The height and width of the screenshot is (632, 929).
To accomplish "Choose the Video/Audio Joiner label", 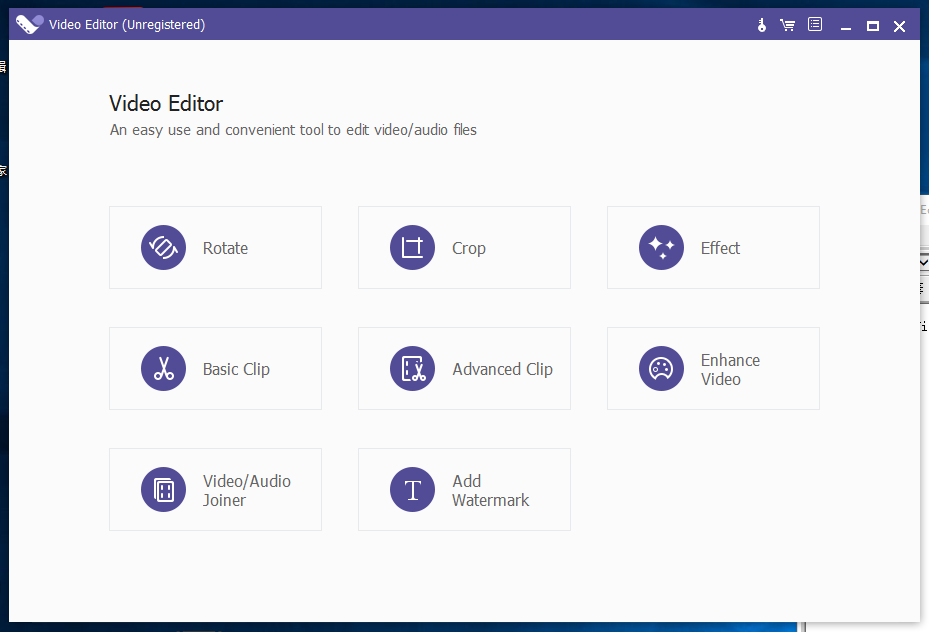I will pos(246,490).
